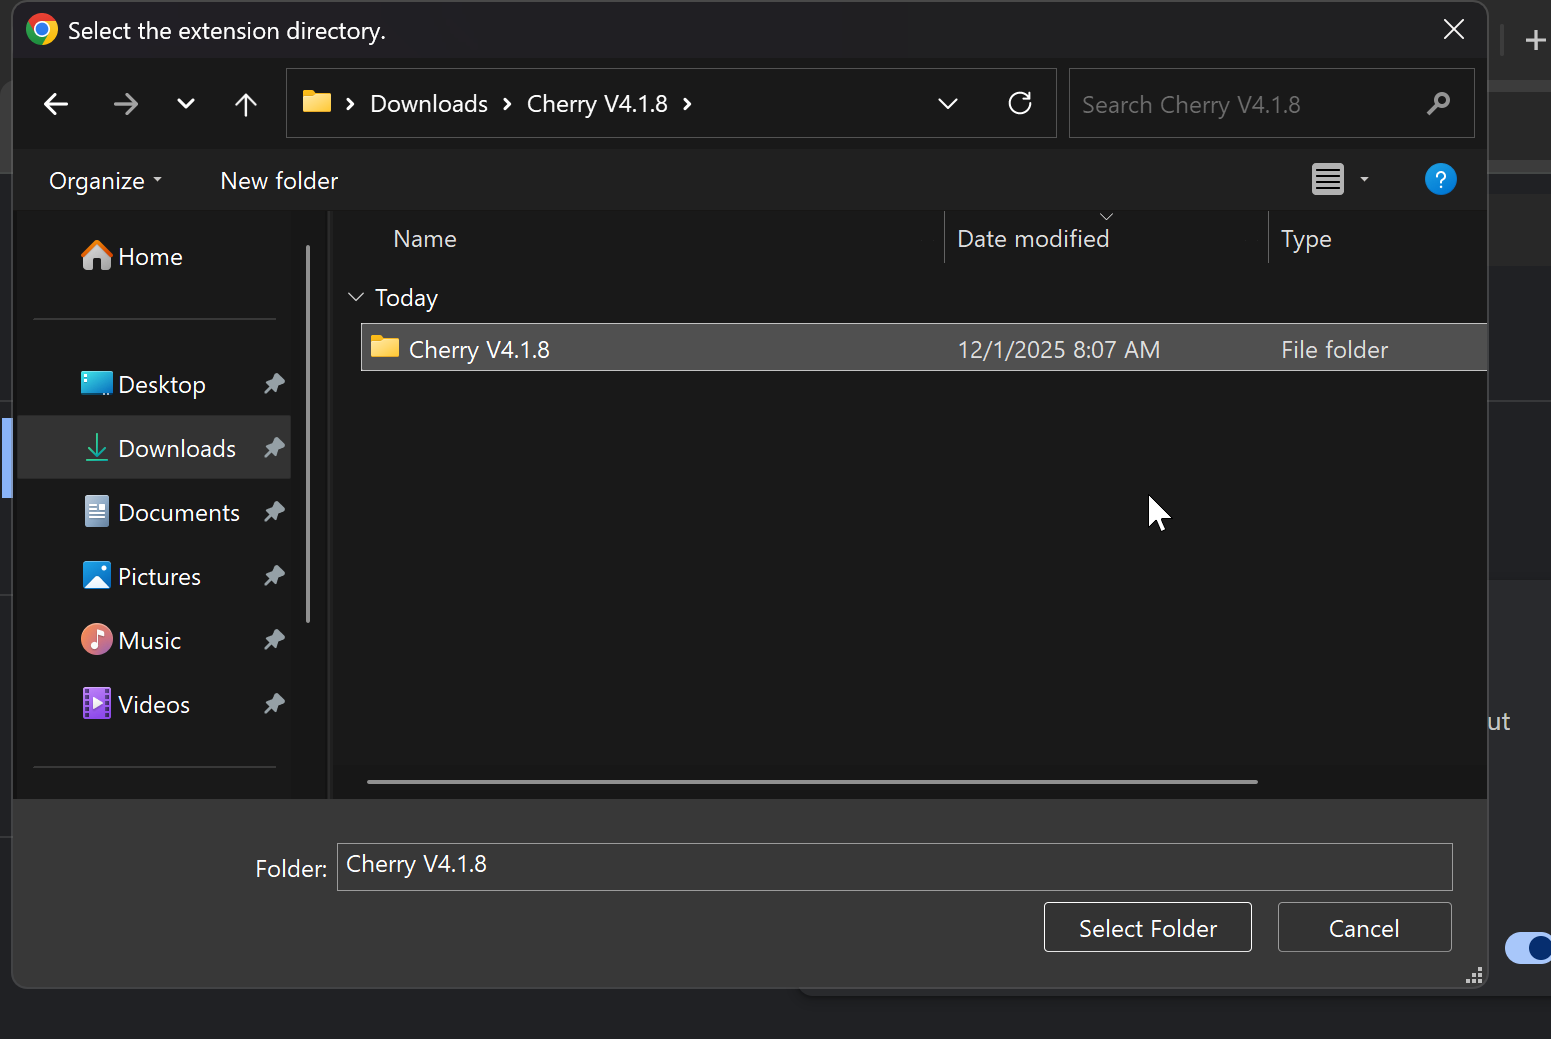Click inside the Folder name field
This screenshot has height=1039, width=1551.
point(894,866)
